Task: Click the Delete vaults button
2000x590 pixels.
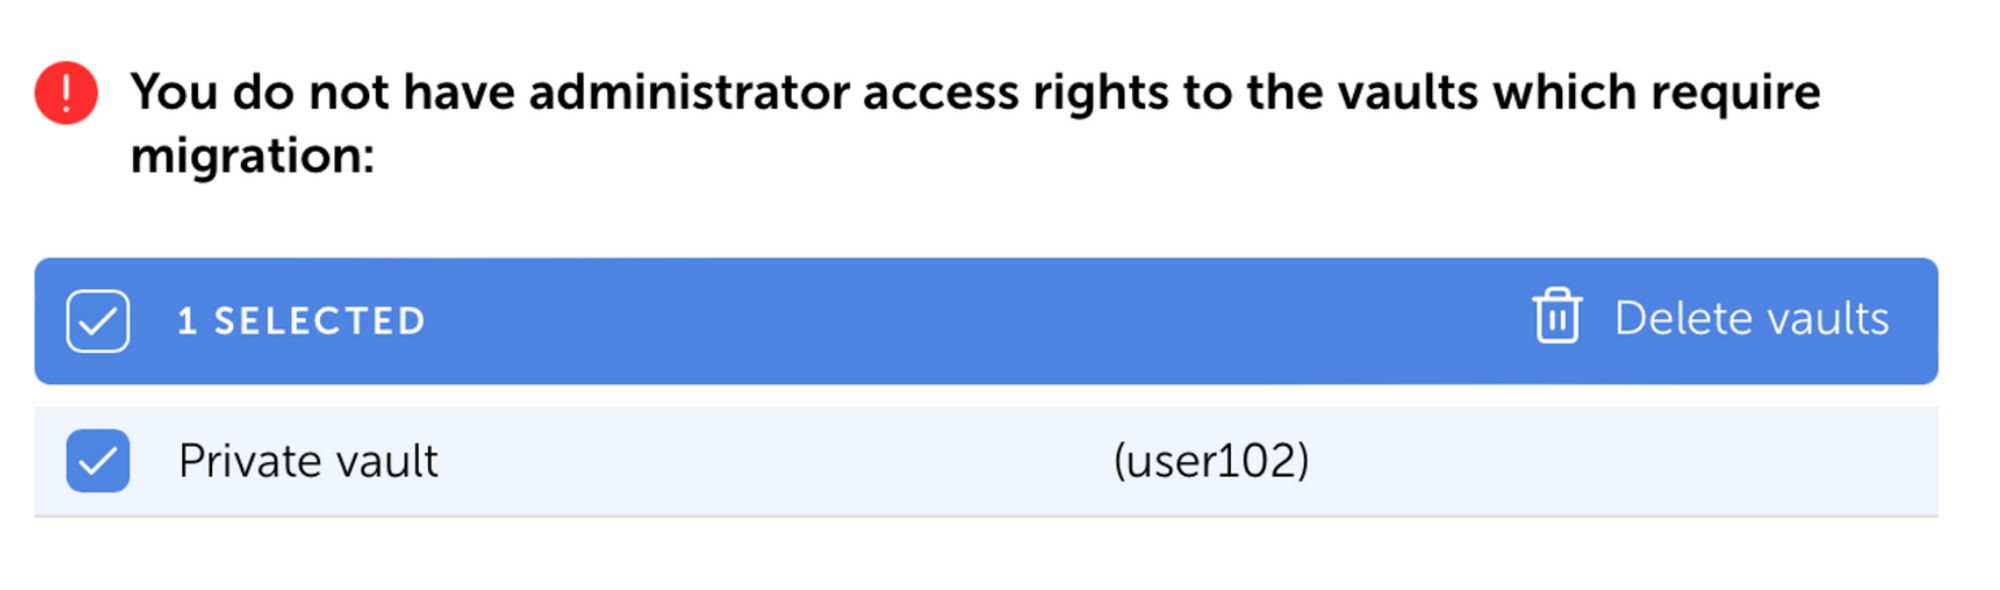Action: [1752, 318]
